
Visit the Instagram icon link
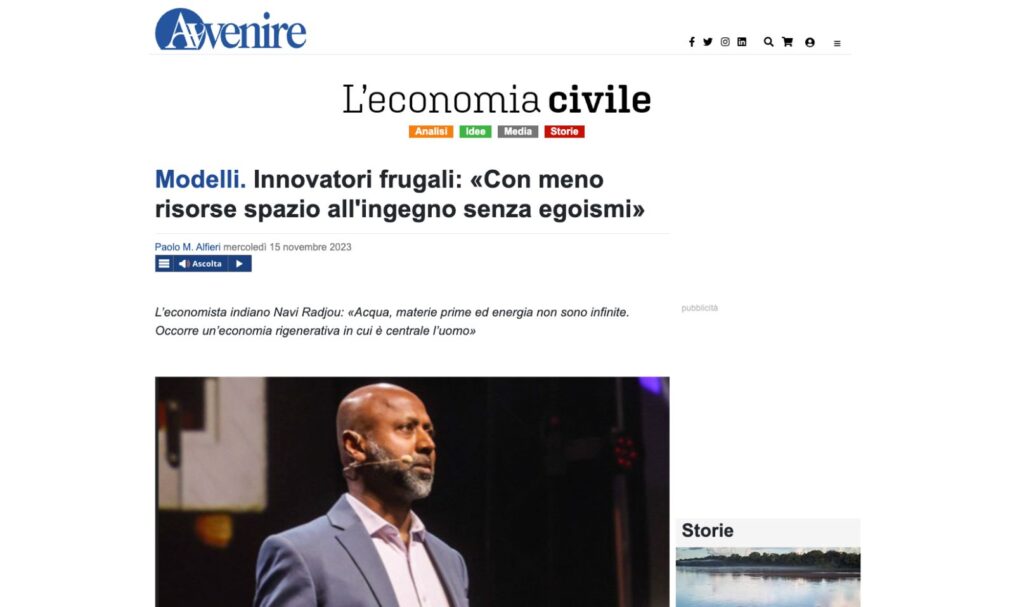pos(725,42)
